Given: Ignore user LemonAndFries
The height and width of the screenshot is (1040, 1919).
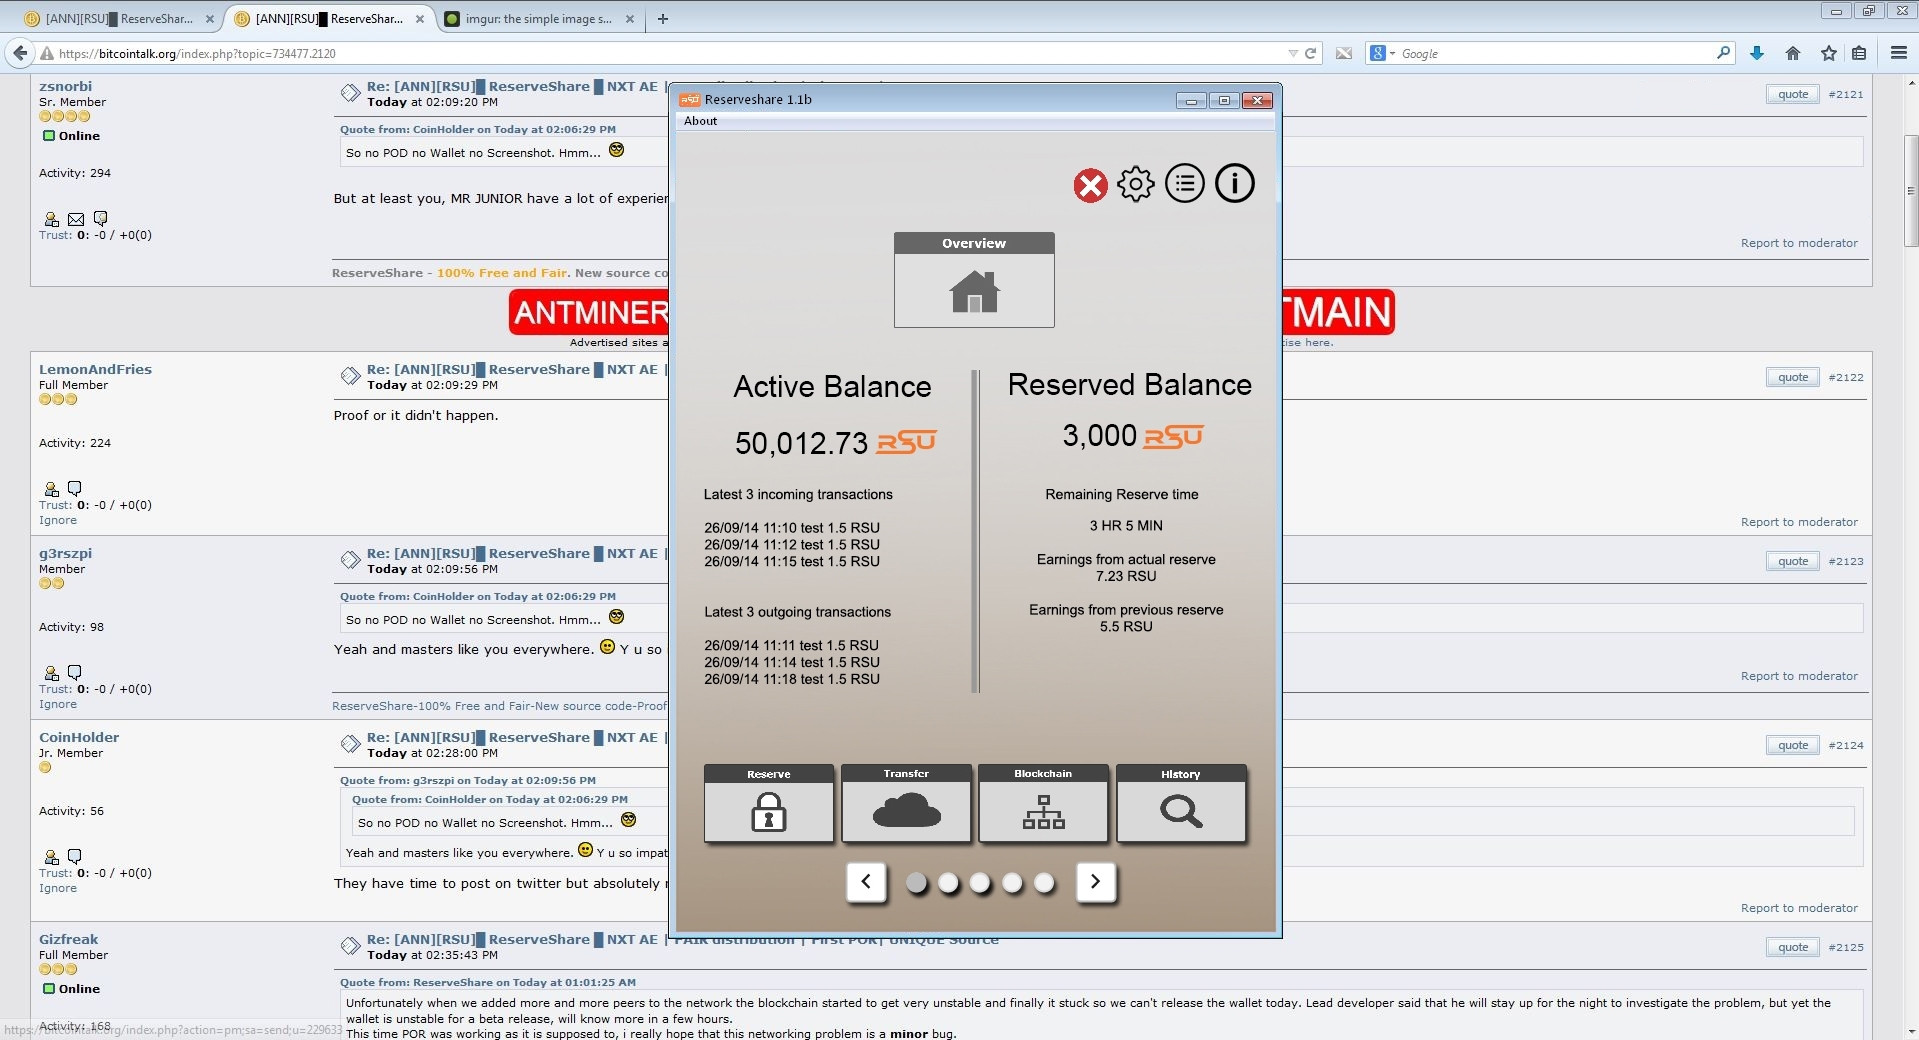Looking at the screenshot, I should (57, 520).
